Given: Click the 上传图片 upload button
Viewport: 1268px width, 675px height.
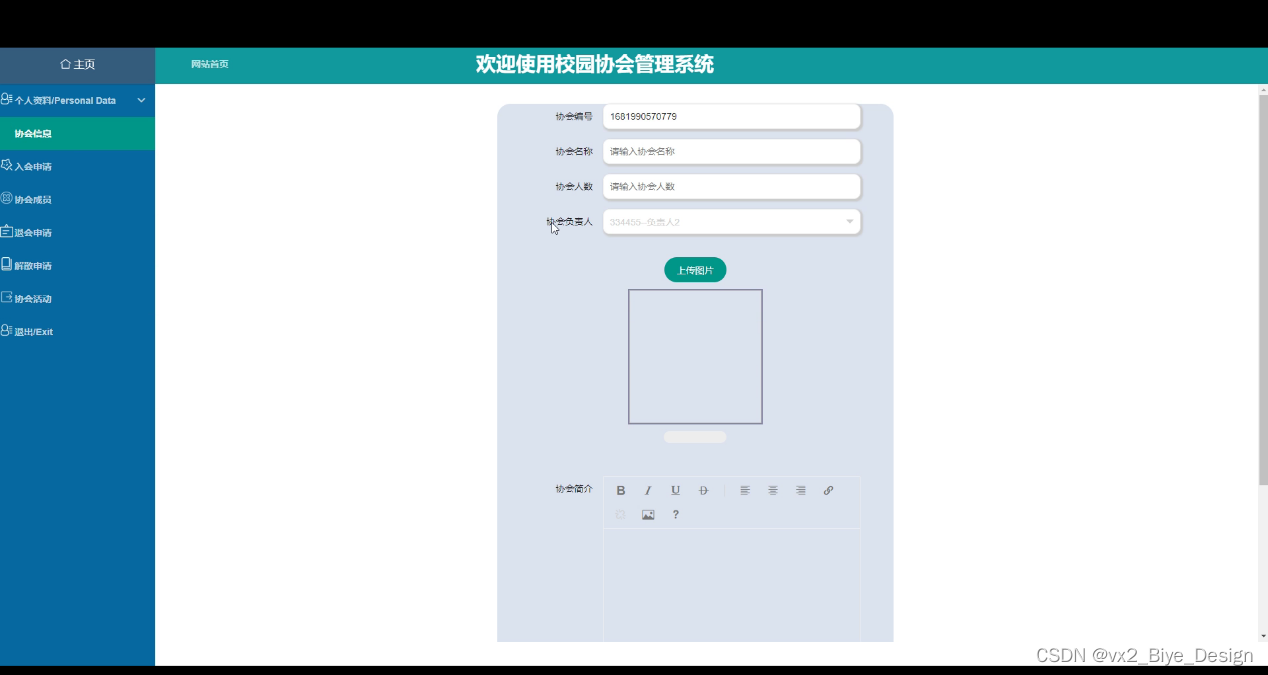Looking at the screenshot, I should (x=695, y=270).
